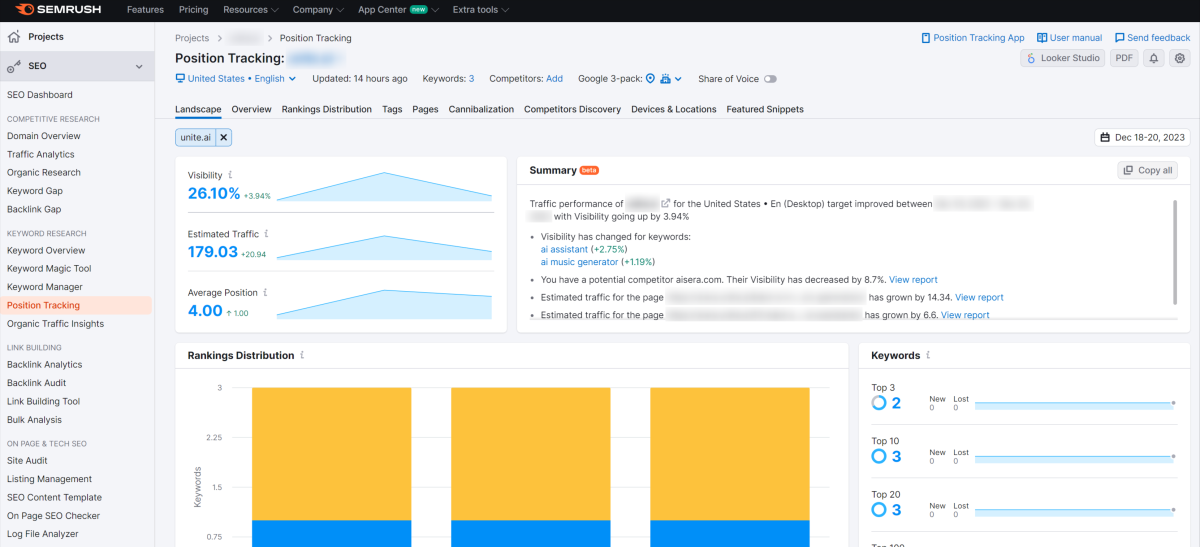Screen dimensions: 1200x547
Task: Open the Pages tab
Action: pyautogui.click(x=425, y=109)
